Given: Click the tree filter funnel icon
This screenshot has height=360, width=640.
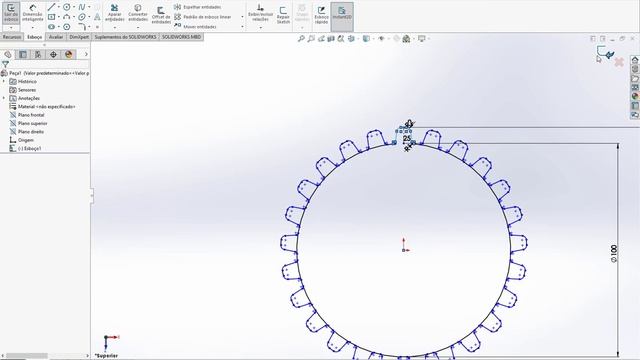Looking at the screenshot, I should point(5,64).
